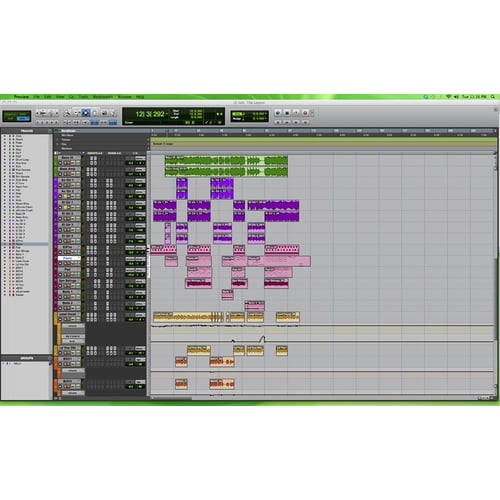Click the main counter time display
The image size is (500, 500).
click(150, 114)
